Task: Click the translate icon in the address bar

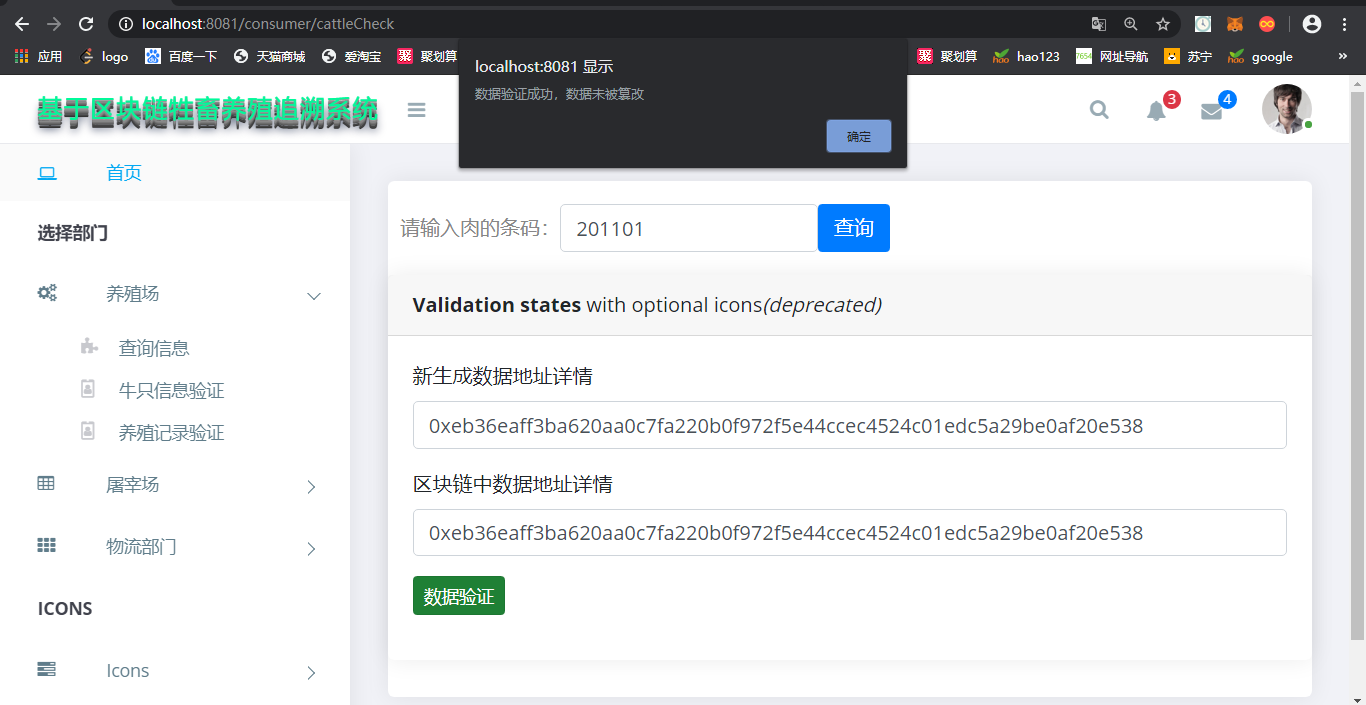Action: [1099, 23]
